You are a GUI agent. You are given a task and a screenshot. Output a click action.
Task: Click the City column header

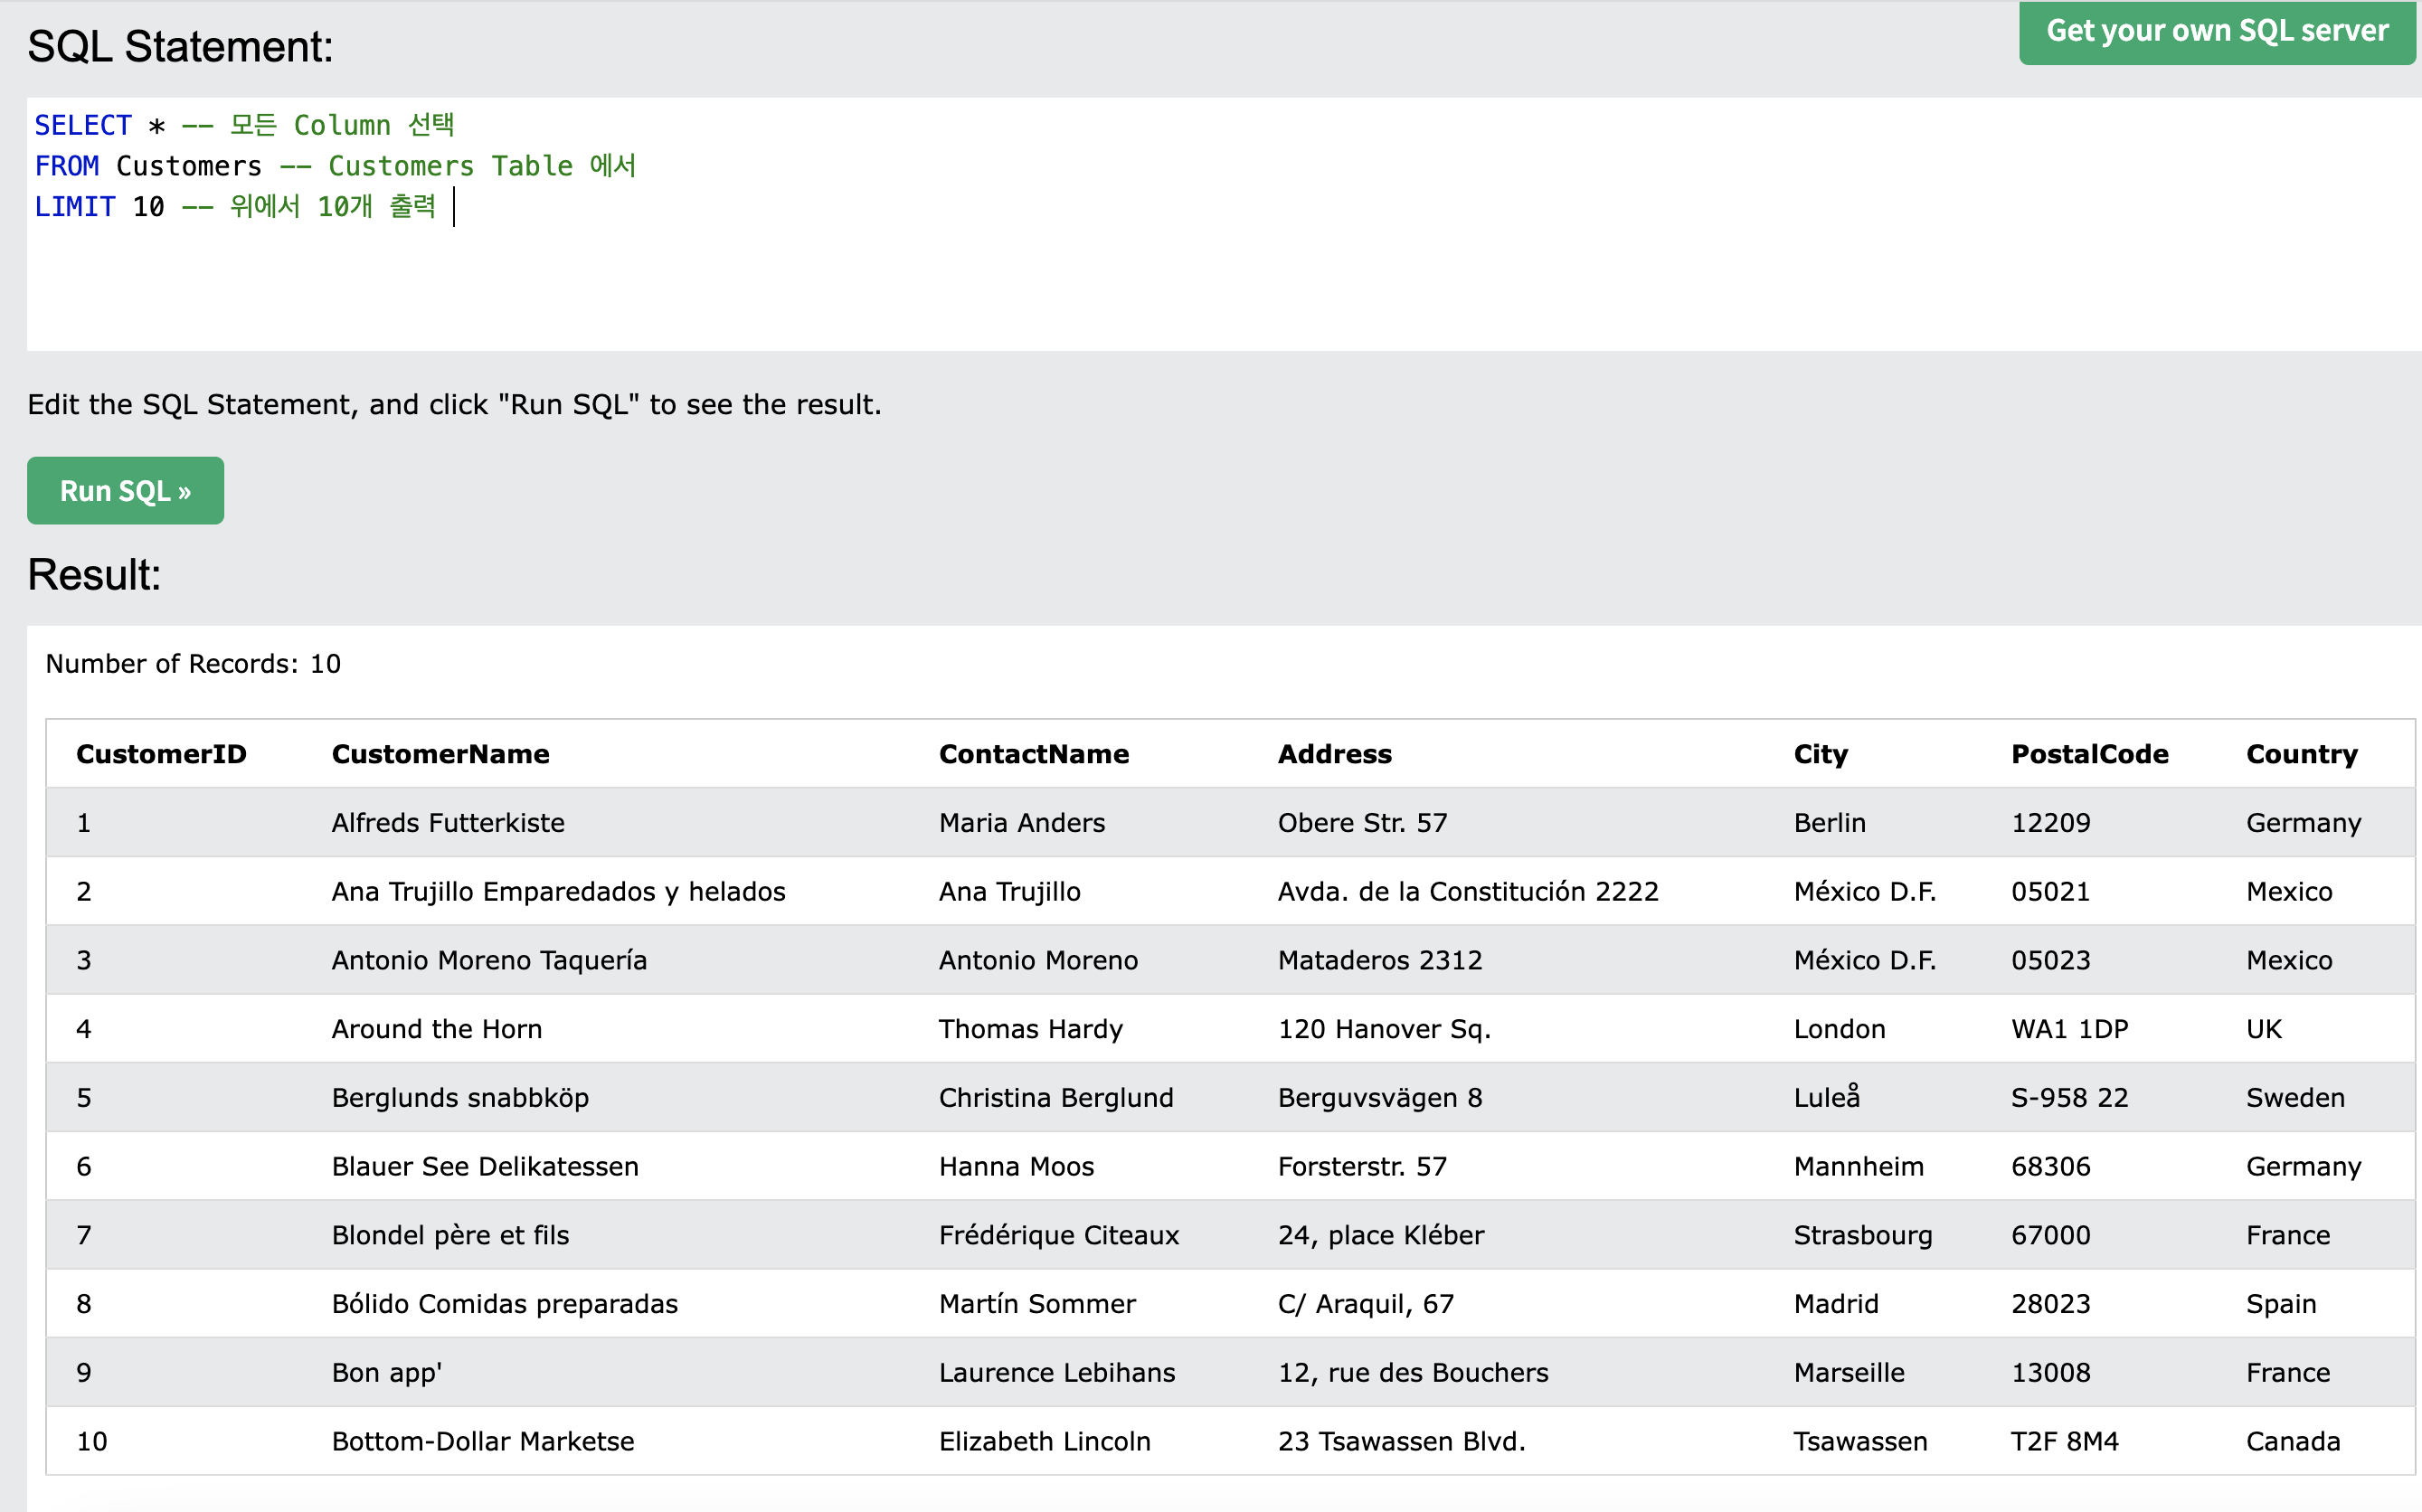point(1820,754)
